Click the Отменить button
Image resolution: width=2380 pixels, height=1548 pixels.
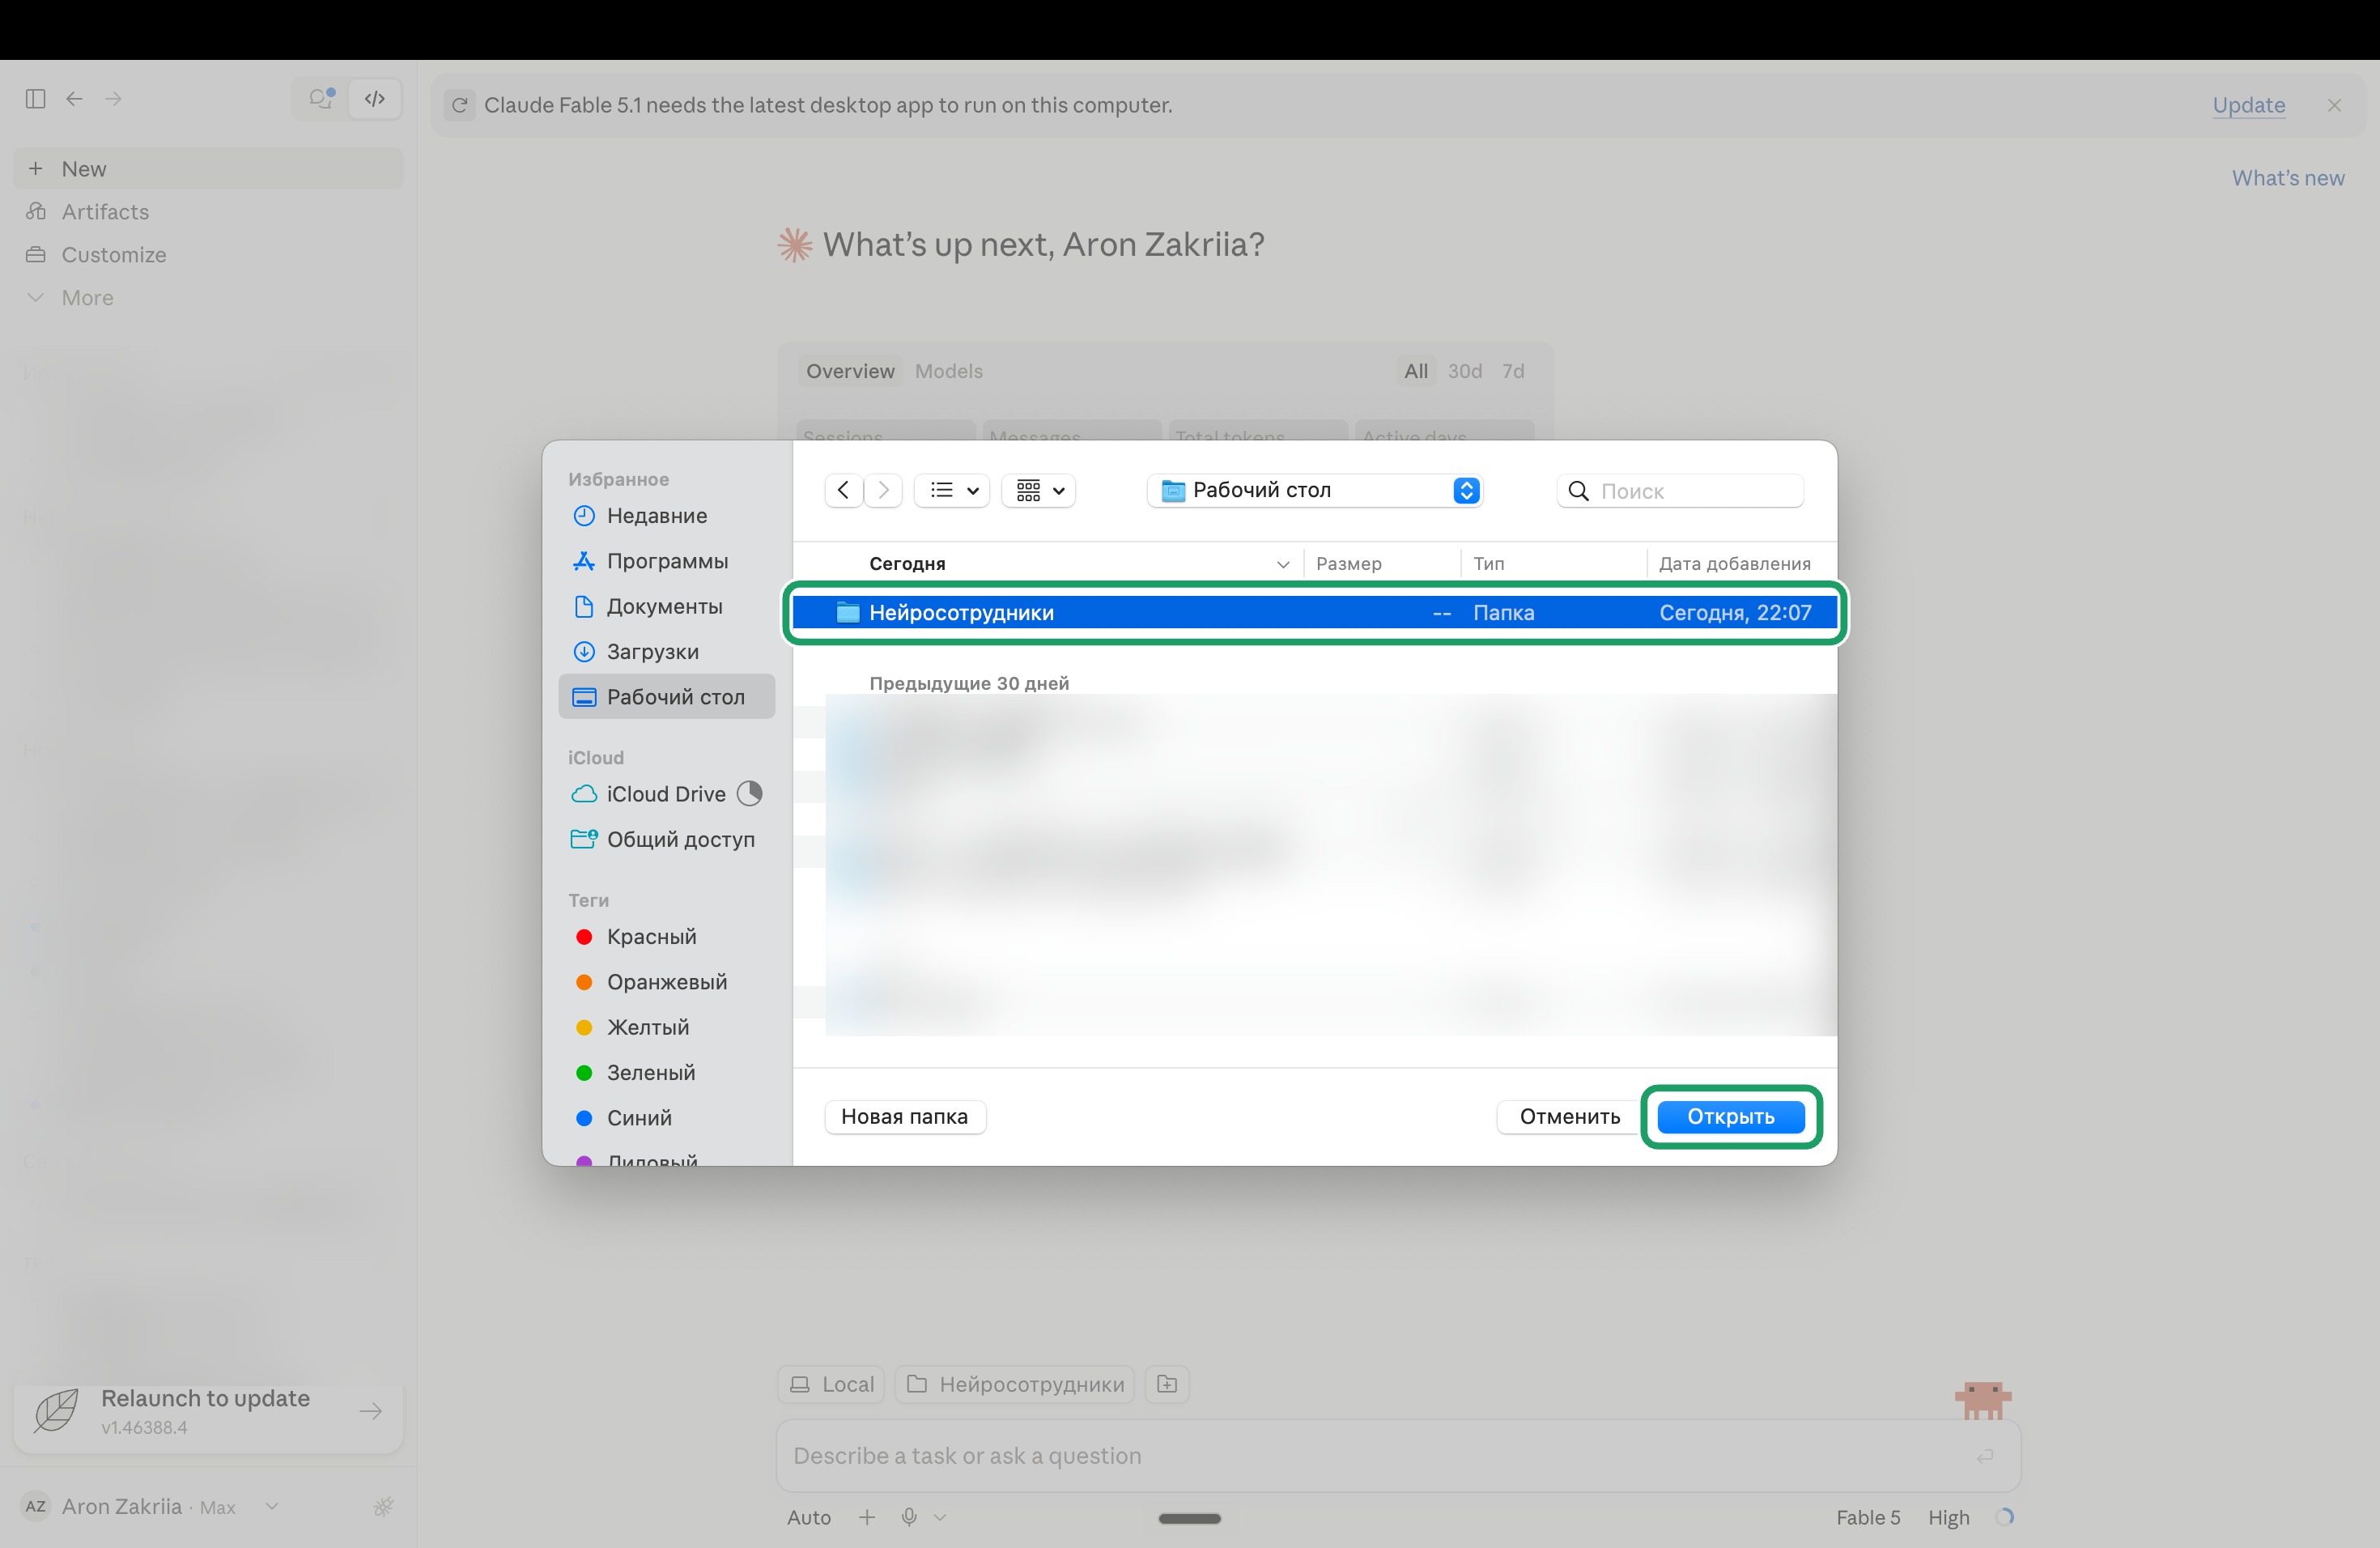pyautogui.click(x=1569, y=1116)
